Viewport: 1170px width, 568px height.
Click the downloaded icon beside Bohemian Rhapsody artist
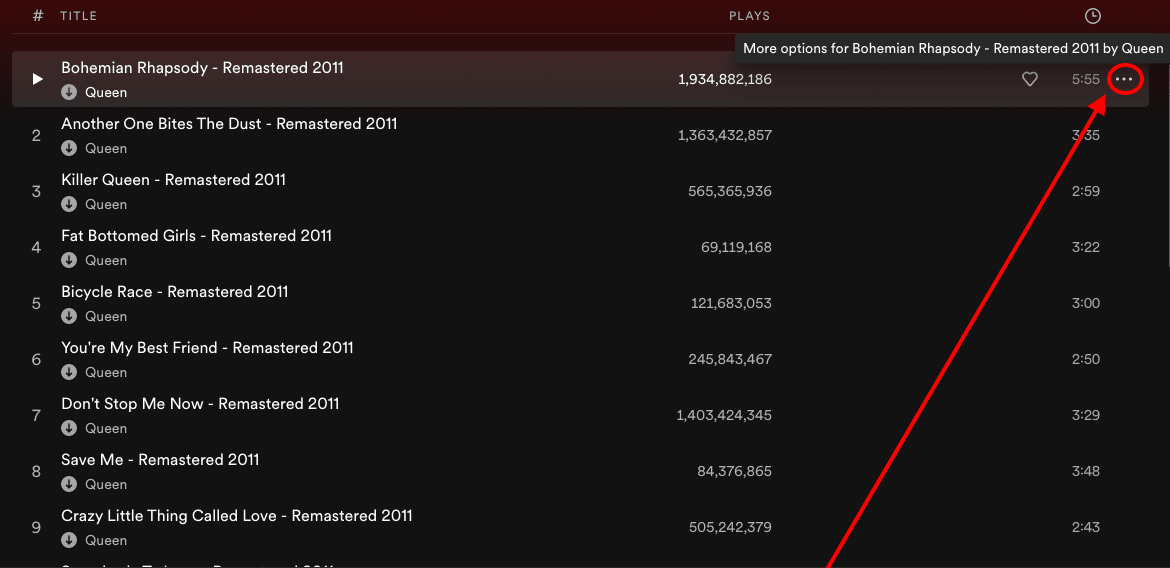pyautogui.click(x=69, y=93)
